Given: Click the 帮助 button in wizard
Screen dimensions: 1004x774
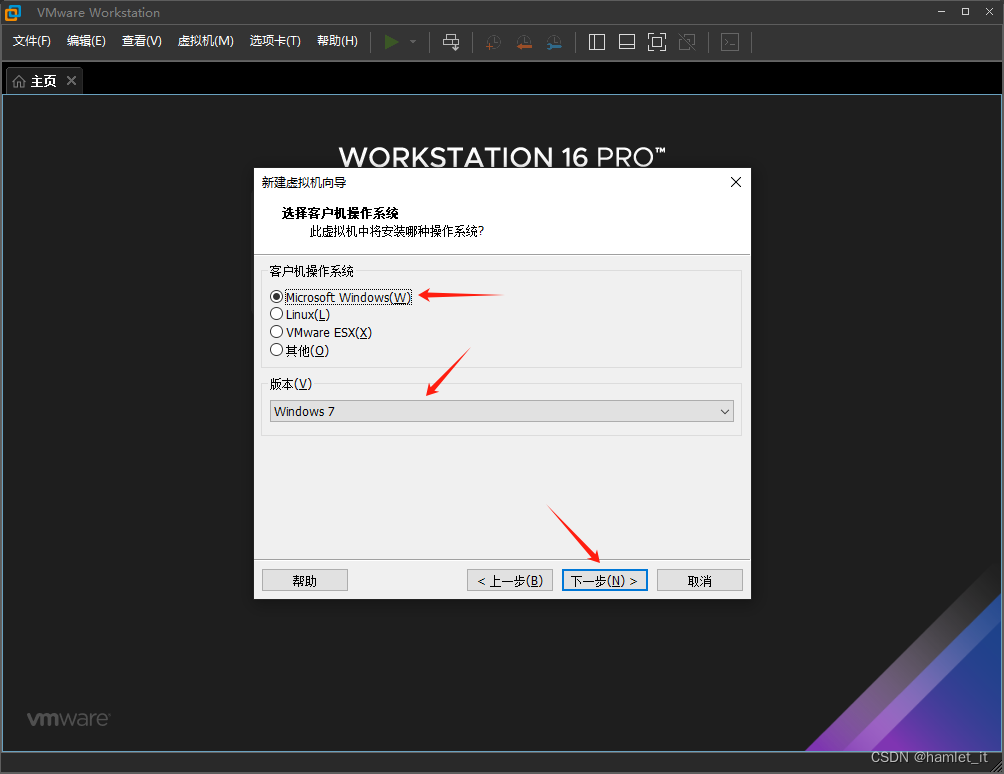Looking at the screenshot, I should (305, 581).
